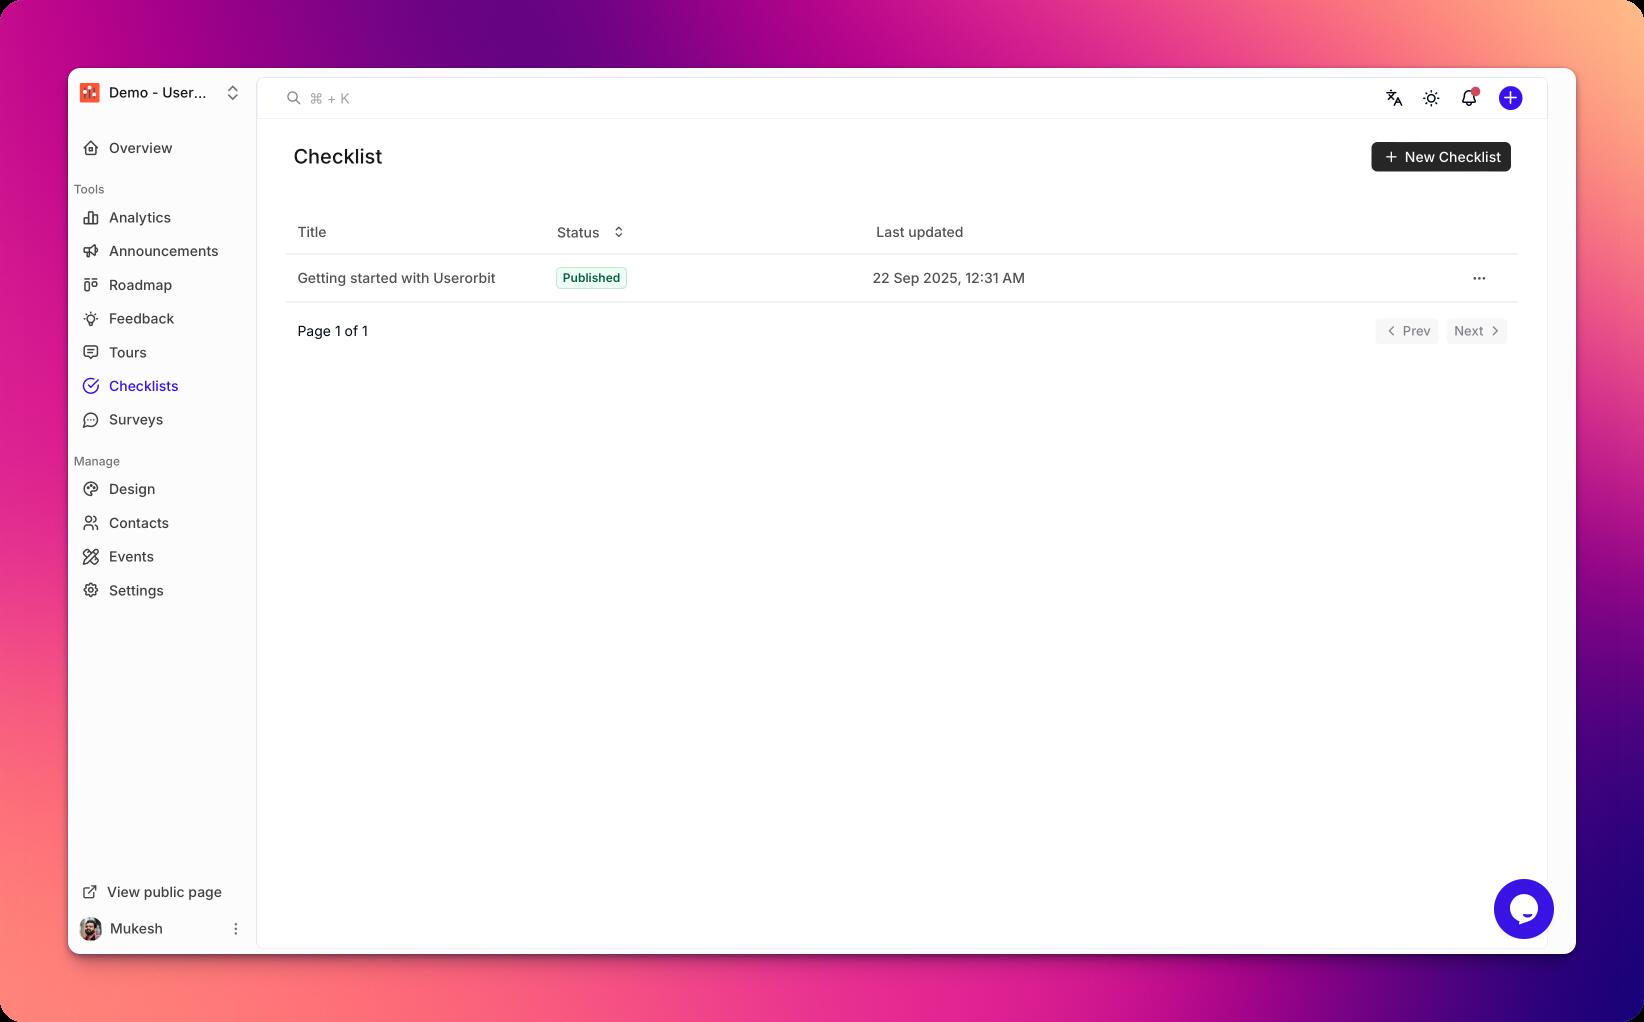Go to Announcements megaphone item
The width and height of the screenshot is (1644, 1022).
(x=162, y=251)
